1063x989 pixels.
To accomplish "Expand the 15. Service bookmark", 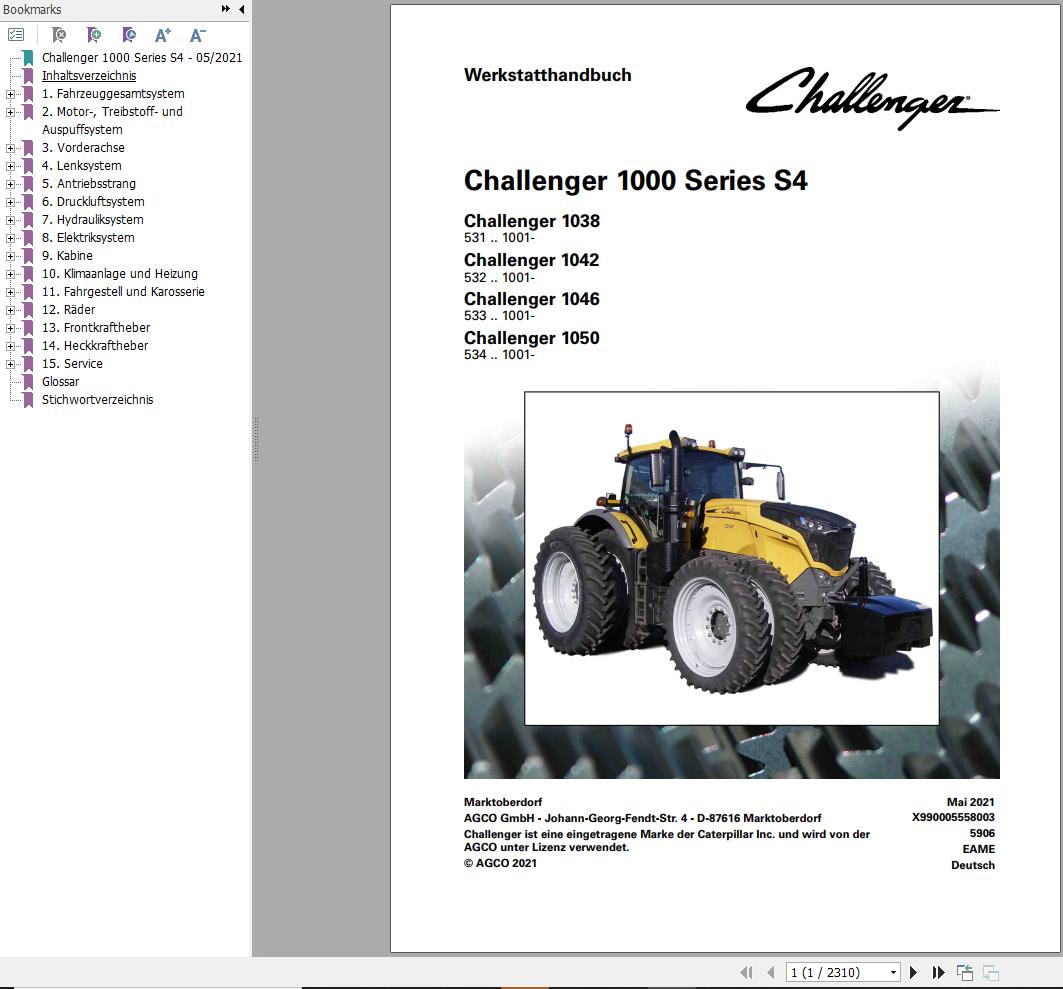I will click(x=10, y=364).
